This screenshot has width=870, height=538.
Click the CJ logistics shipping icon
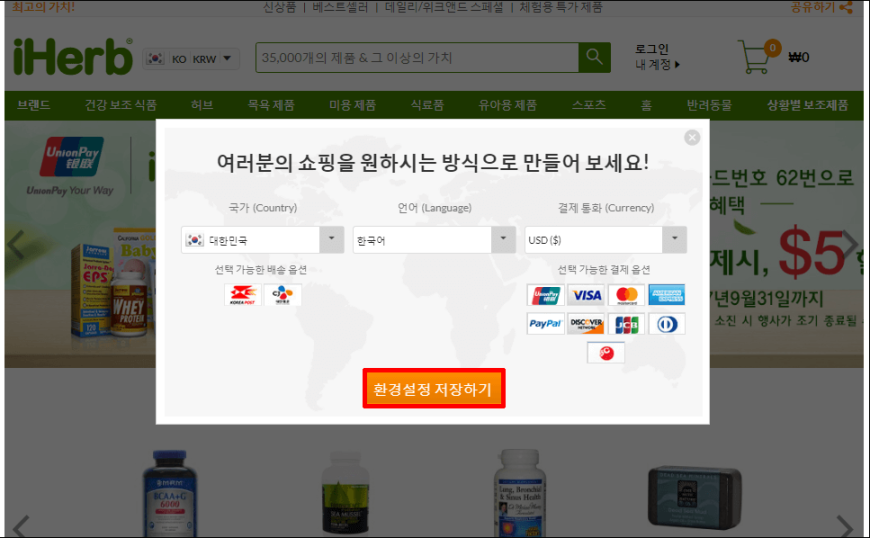tap(282, 295)
